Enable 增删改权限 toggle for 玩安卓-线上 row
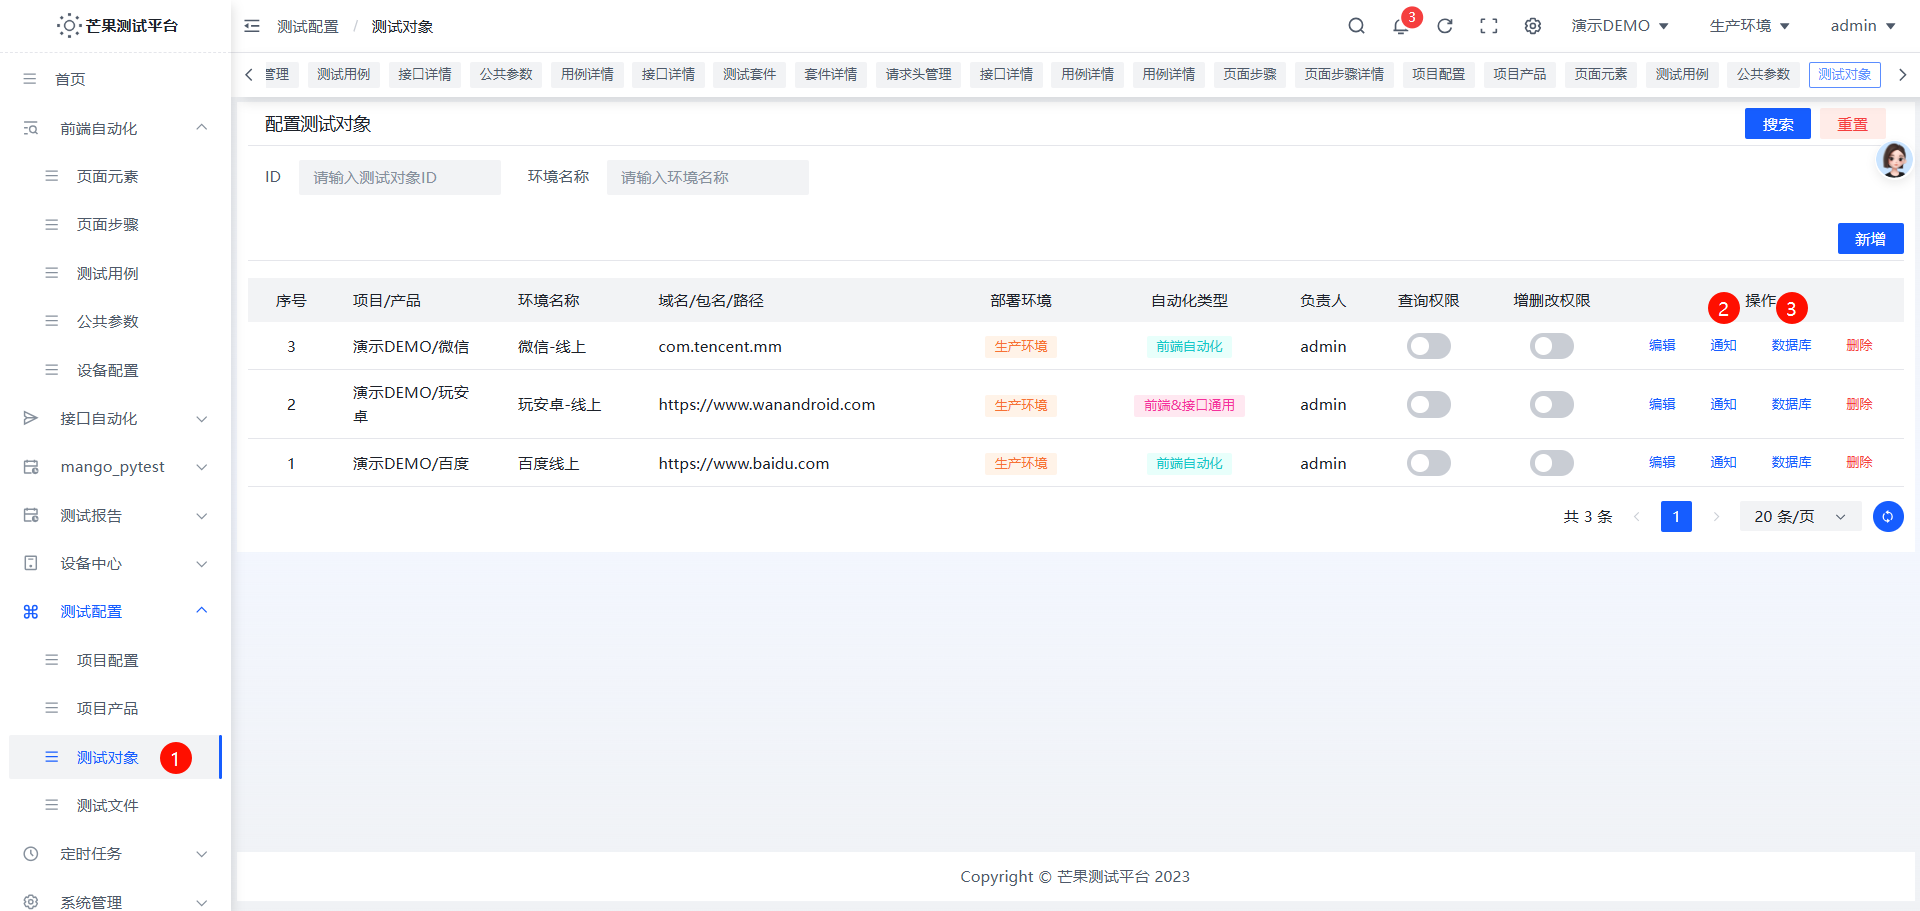Screen dimensions: 1920x911 1551,404
